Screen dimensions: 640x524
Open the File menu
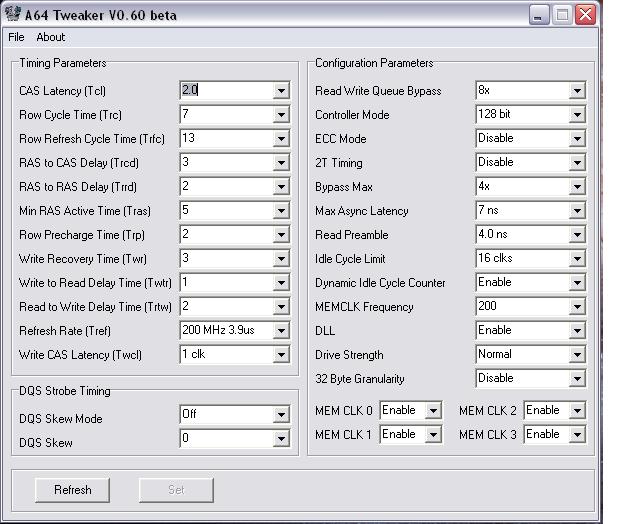point(16,37)
